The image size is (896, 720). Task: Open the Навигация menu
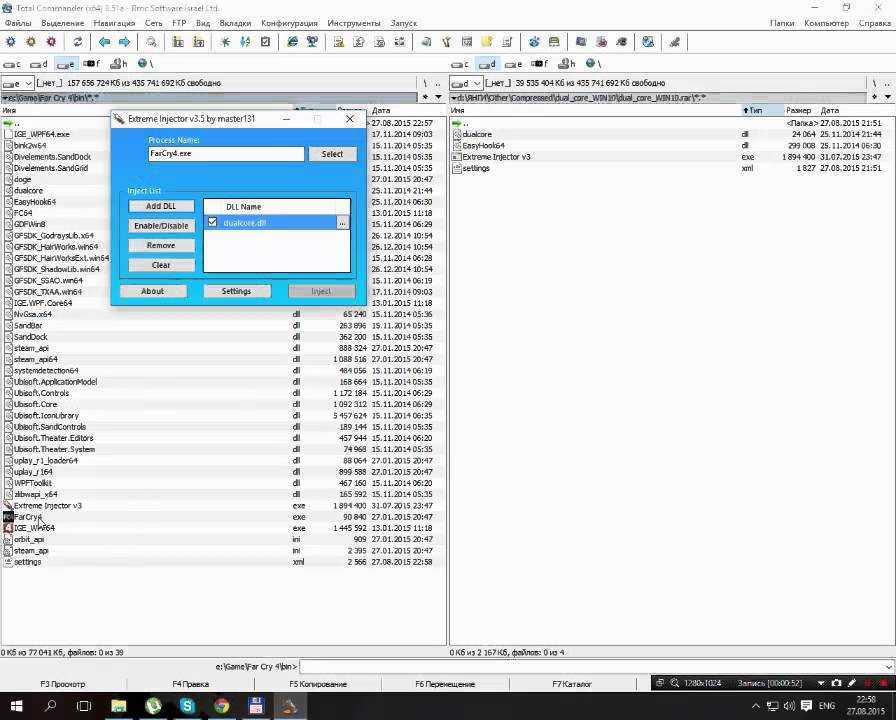tap(114, 23)
